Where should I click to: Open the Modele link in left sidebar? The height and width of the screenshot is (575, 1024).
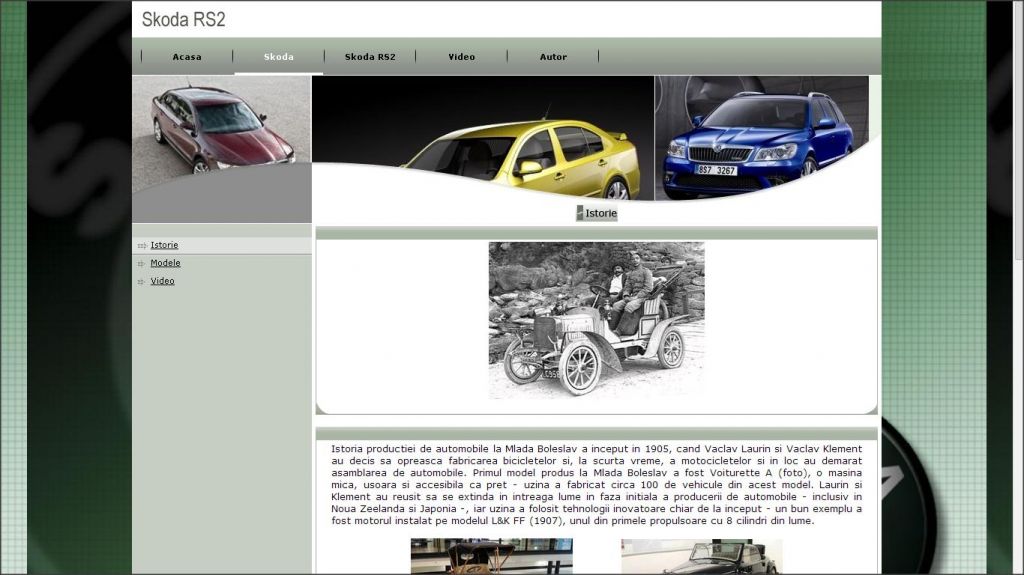coord(165,263)
